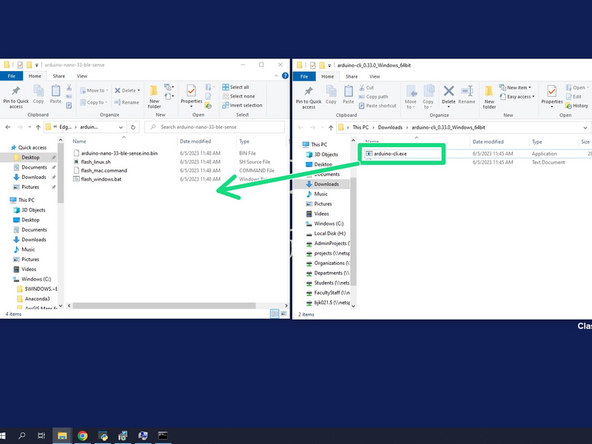Image resolution: width=592 pixels, height=444 pixels.
Task: Click up arrow in left window navigation
Action: (x=38, y=127)
